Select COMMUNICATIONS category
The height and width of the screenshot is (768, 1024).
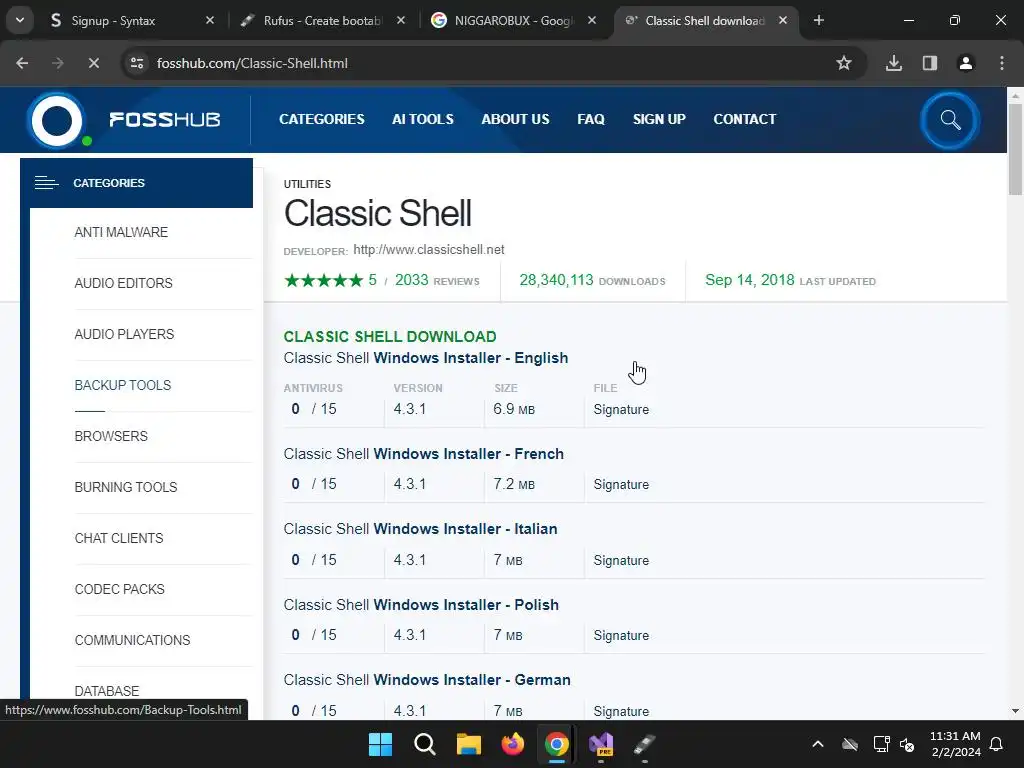(x=132, y=640)
